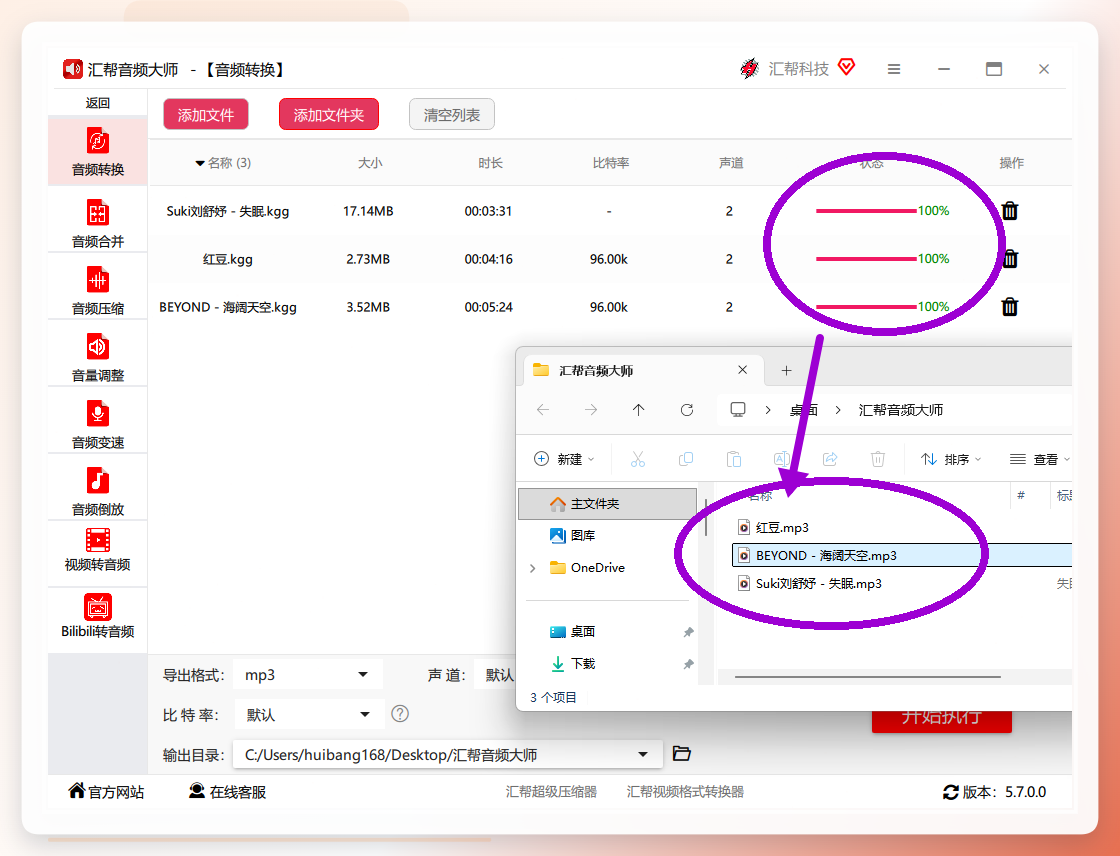1120x856 pixels.
Task: Switch to 音频变速 in the sidebar
Action: [x=98, y=424]
